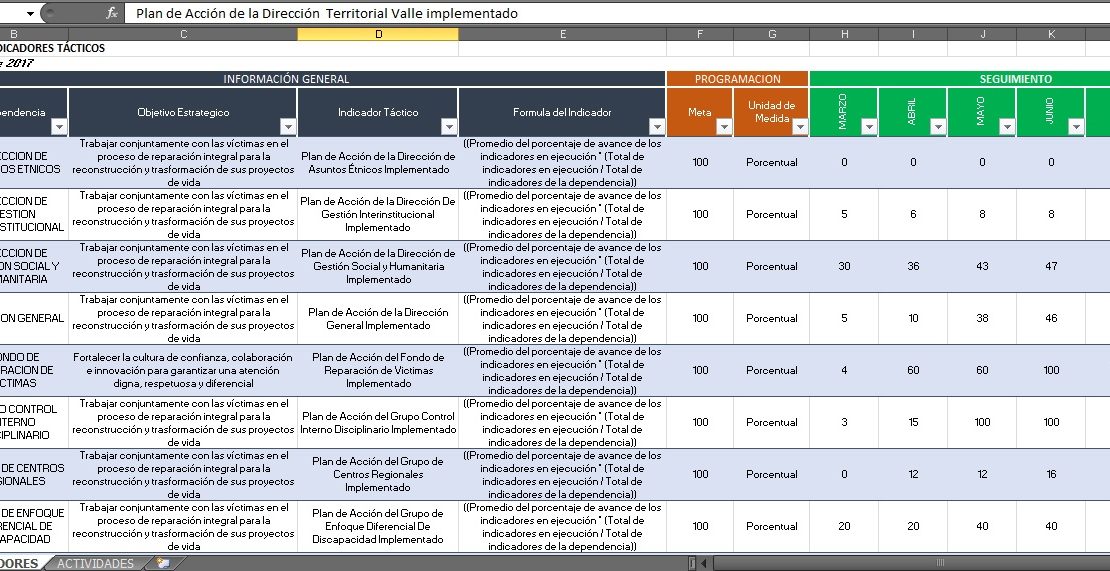Open the Dependencia column filter dropdown
The image size is (1110, 571).
59,127
